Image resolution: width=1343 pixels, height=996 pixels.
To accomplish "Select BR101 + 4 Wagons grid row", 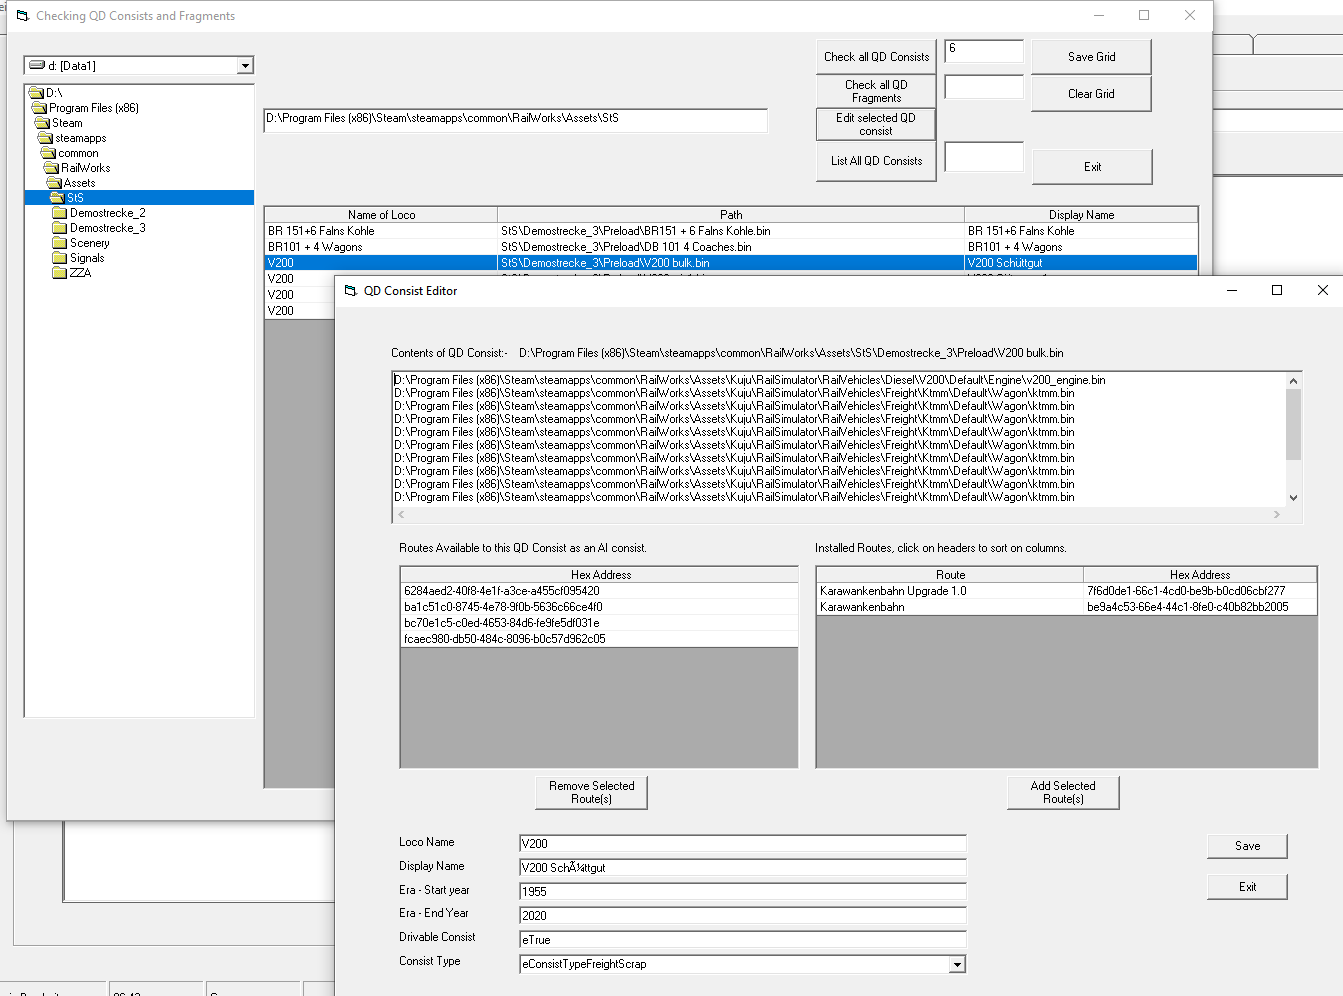I will [x=380, y=247].
